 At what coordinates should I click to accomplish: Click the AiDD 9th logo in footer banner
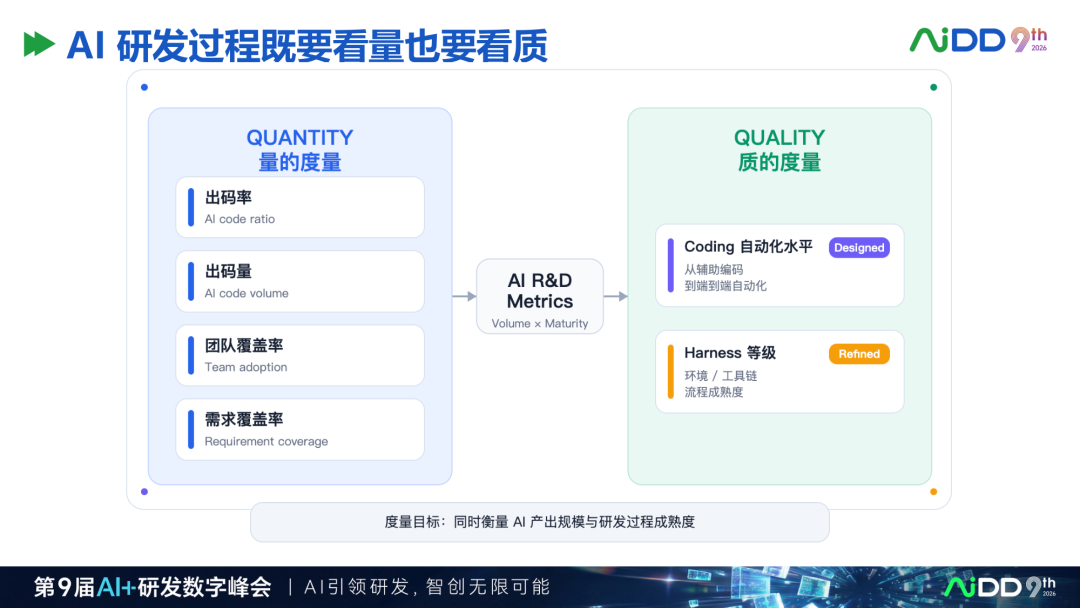(999, 587)
